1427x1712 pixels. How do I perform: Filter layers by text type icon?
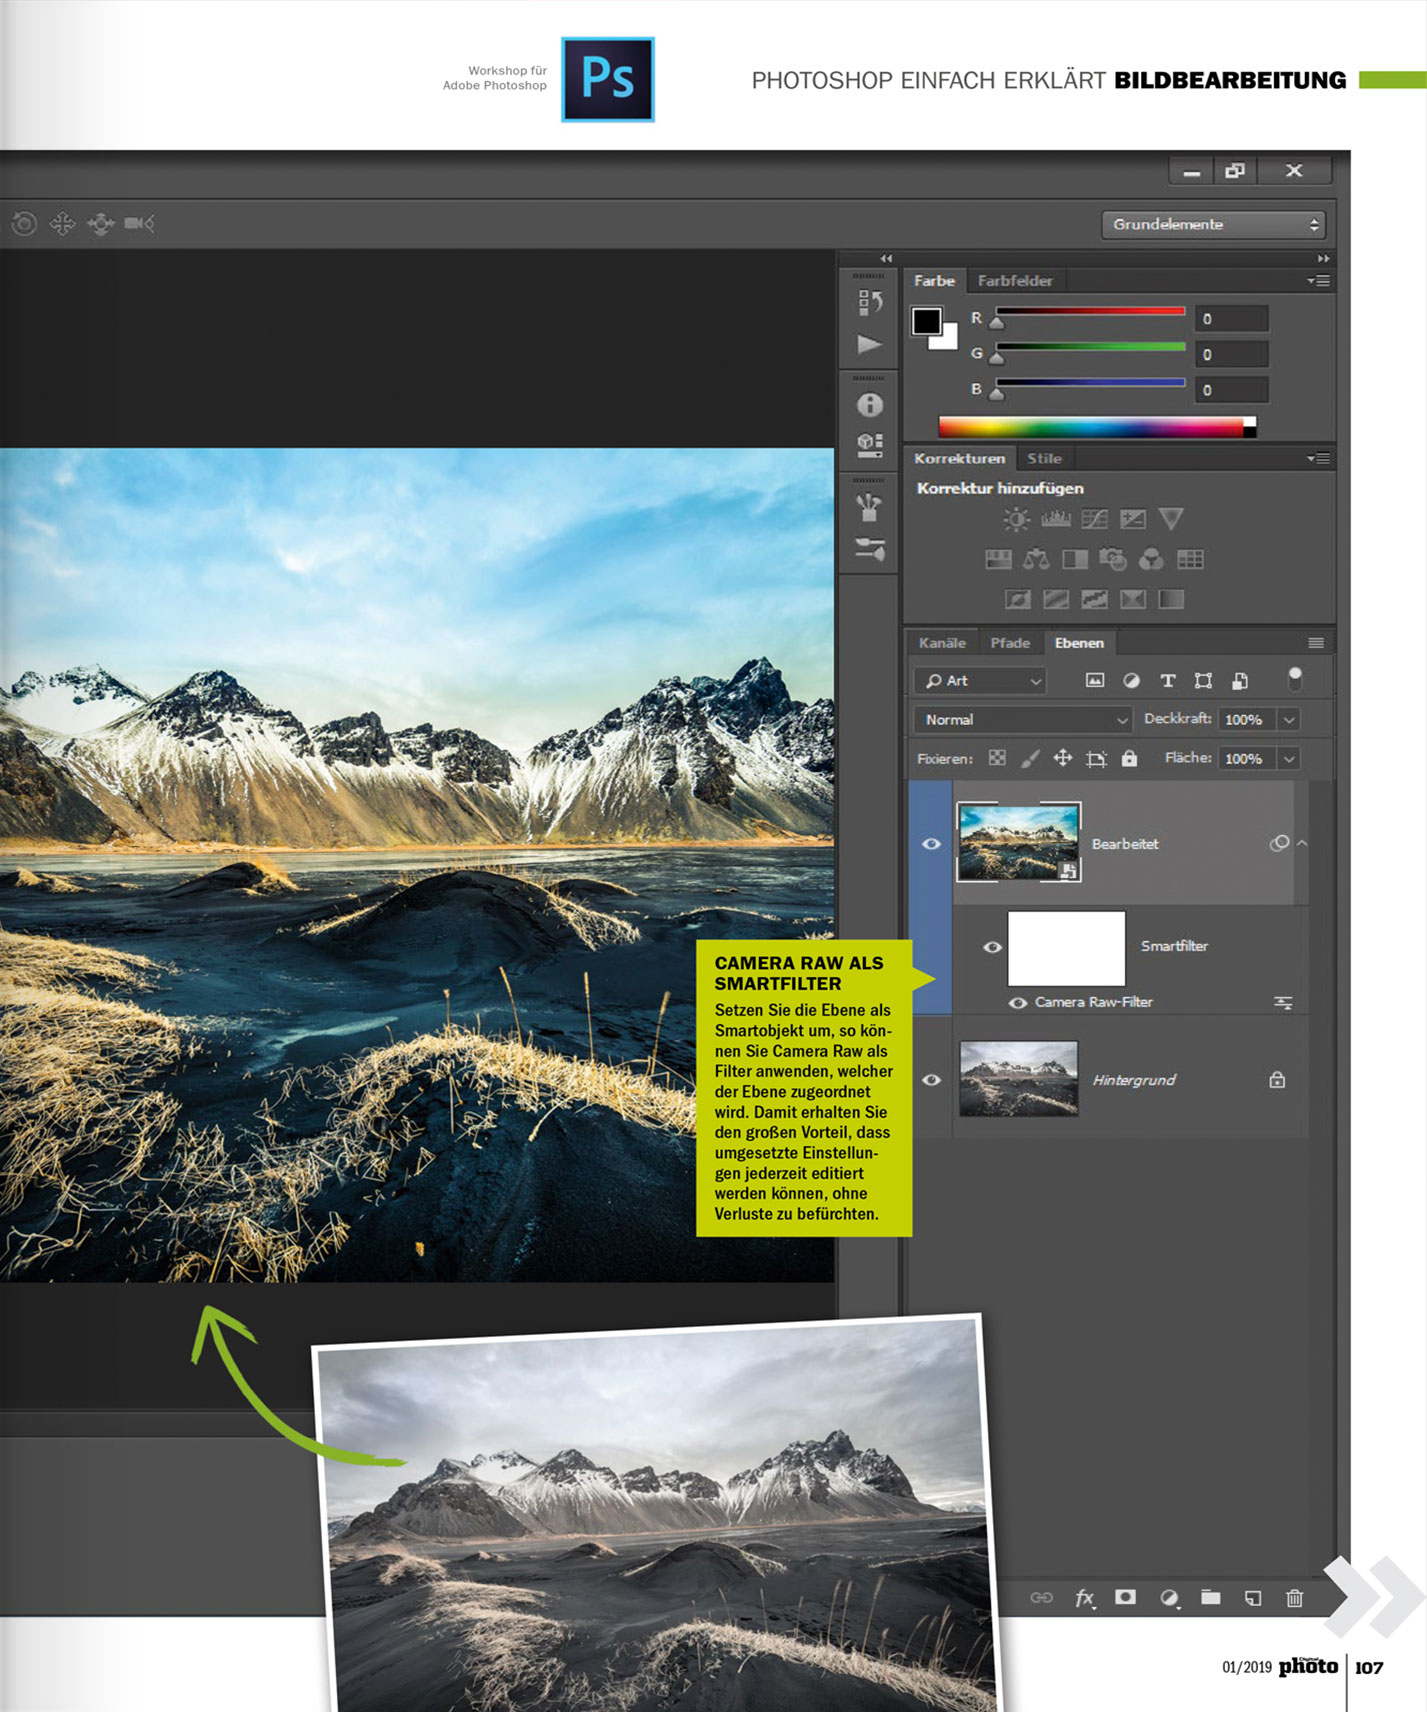[x=1167, y=681]
